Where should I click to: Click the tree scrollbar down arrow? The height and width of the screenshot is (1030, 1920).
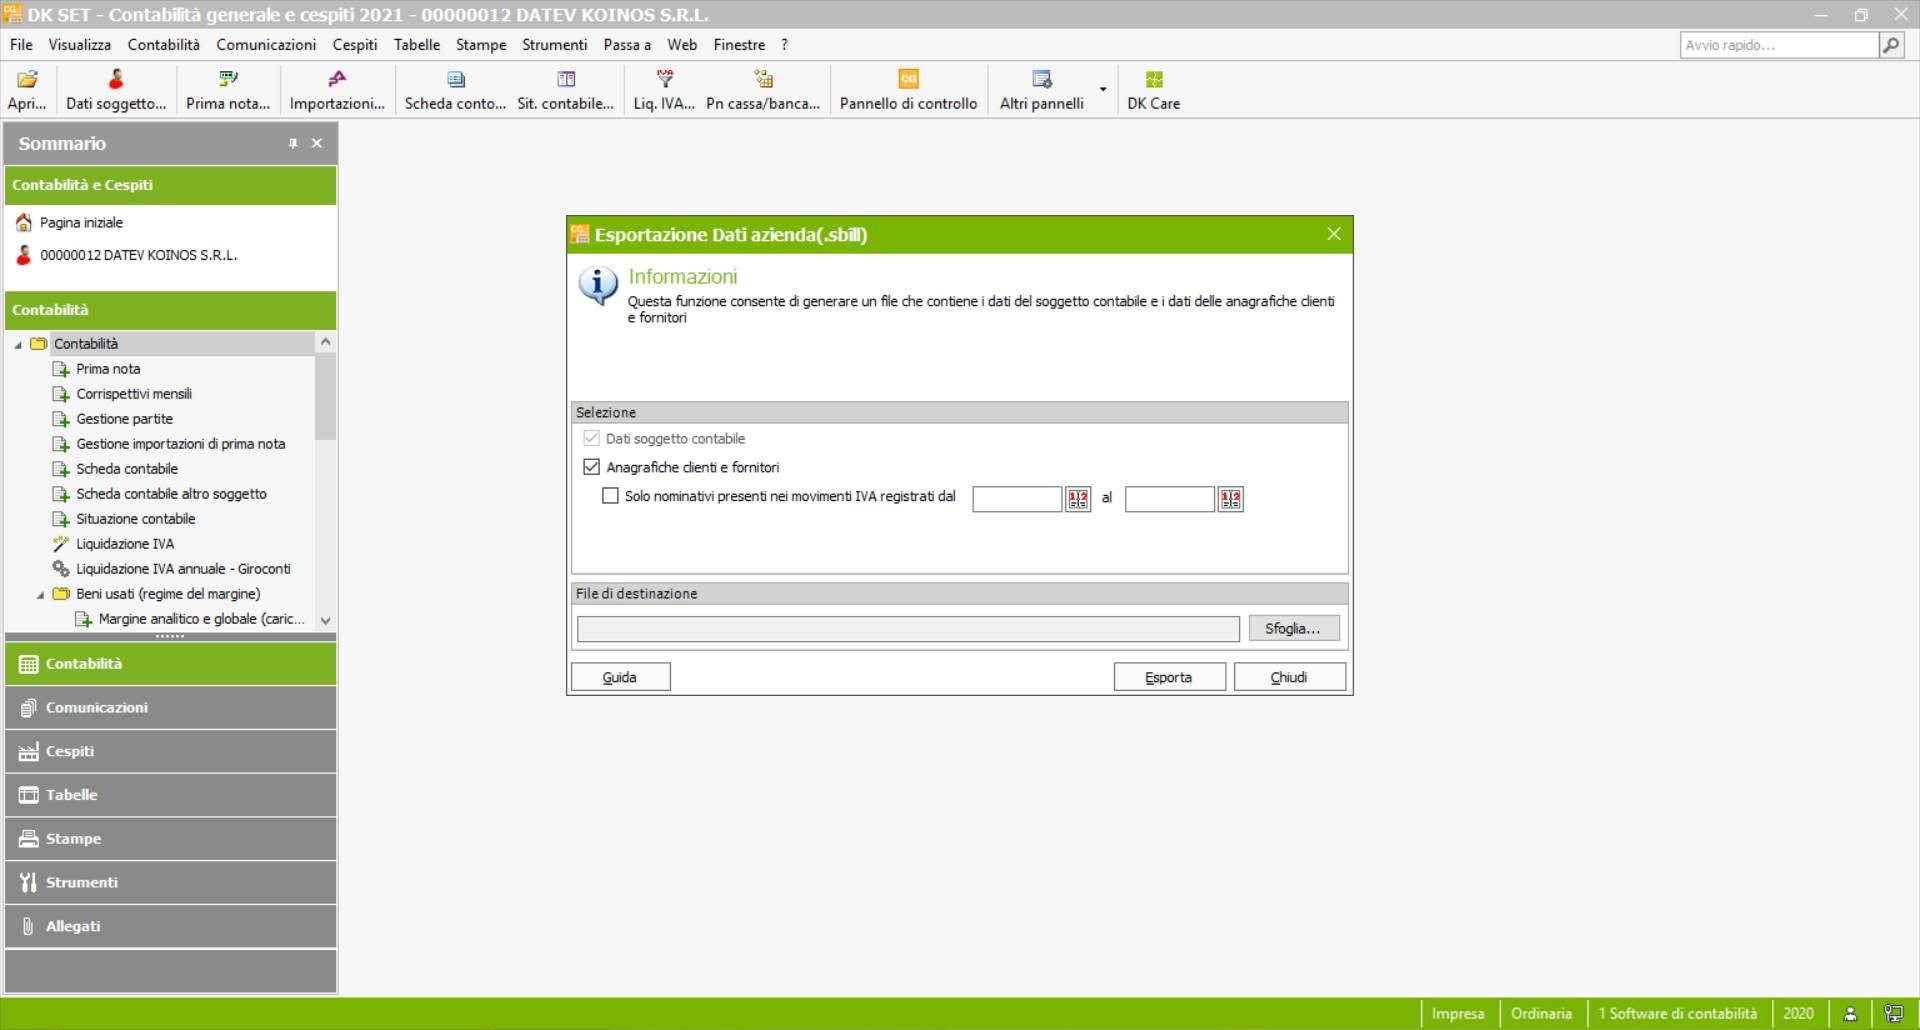[x=325, y=620]
